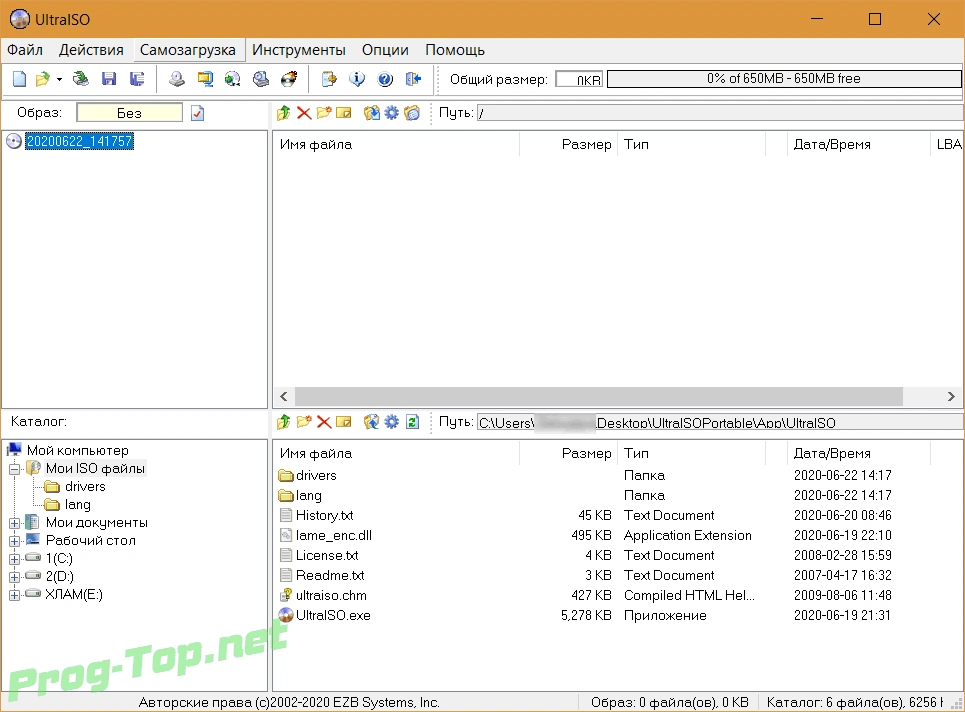
Task: Click the Rename icon in image pane toolbar
Action: point(344,113)
